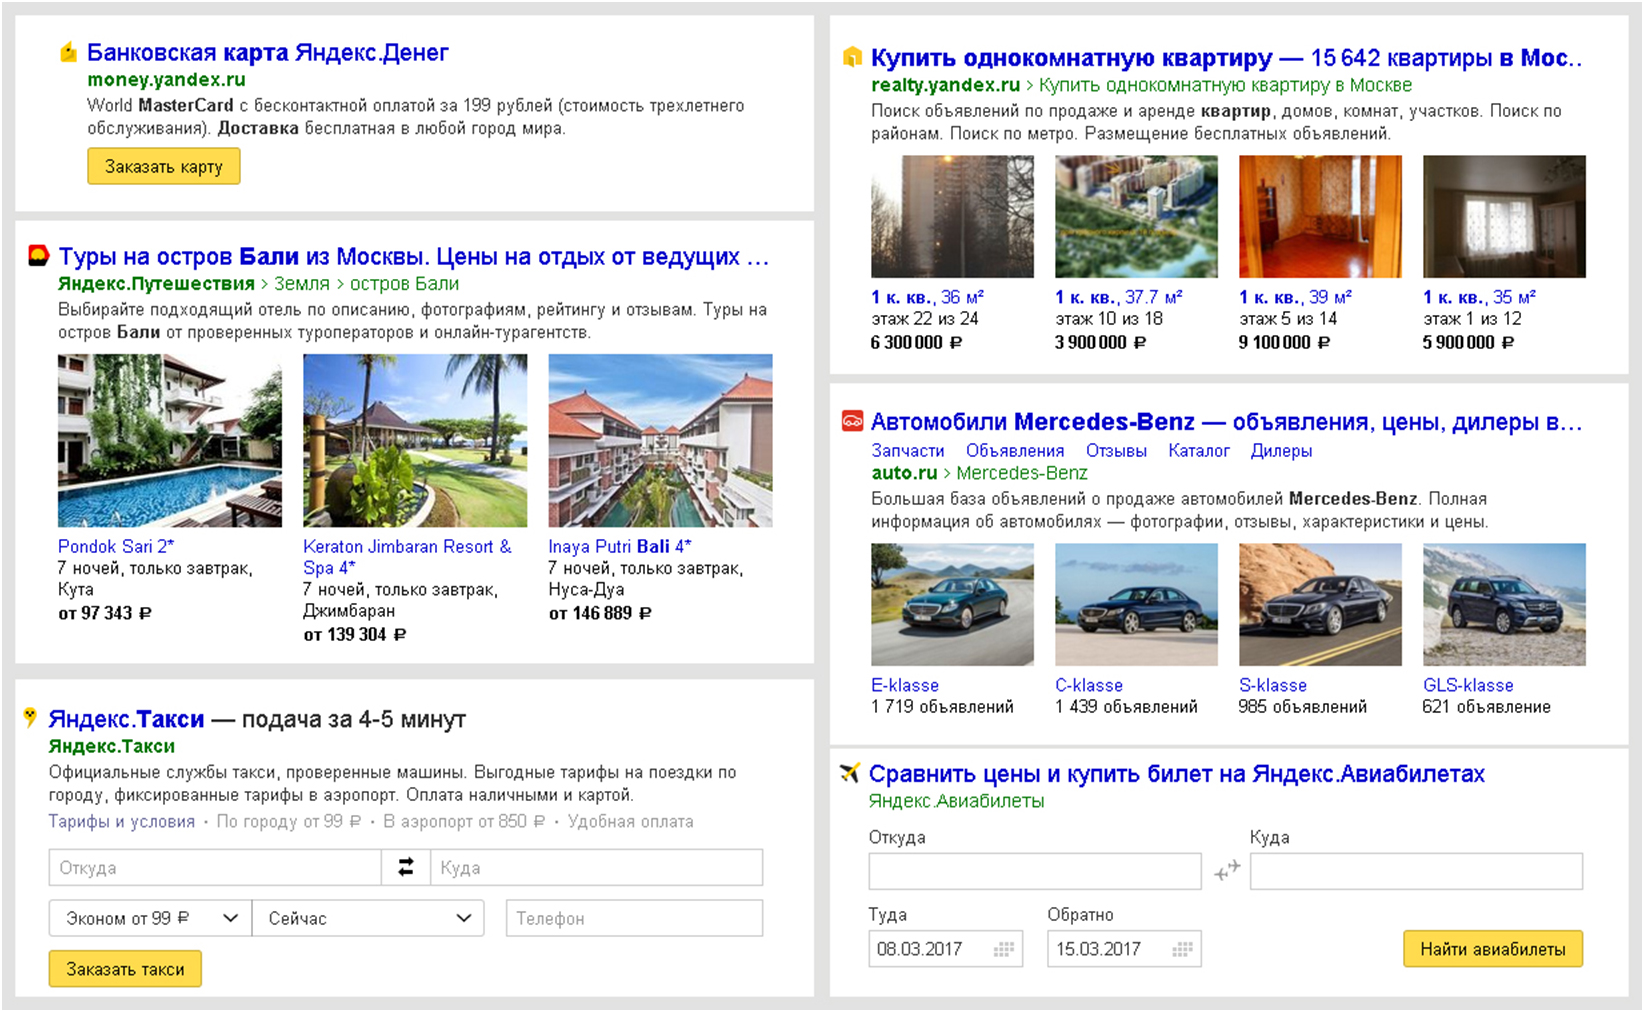Click the airplane icon by Авиабилеты title
Screen dimensions: 1644x1012
(850, 772)
